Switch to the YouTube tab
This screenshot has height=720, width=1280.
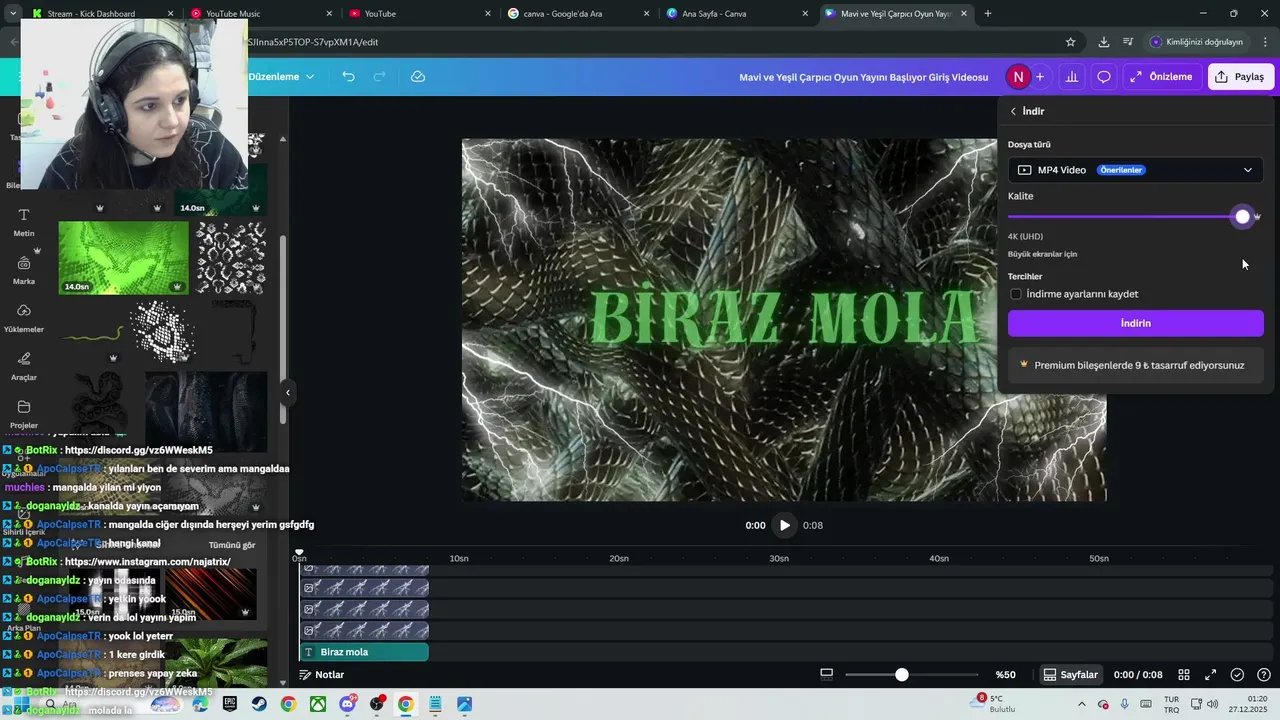(420, 14)
